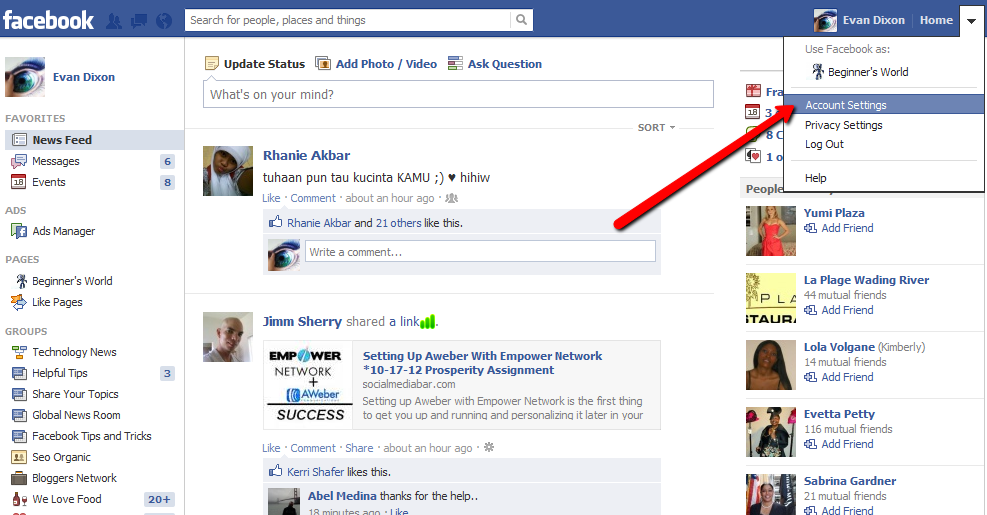Open Ads Manager
The image size is (987, 515).
point(63,231)
